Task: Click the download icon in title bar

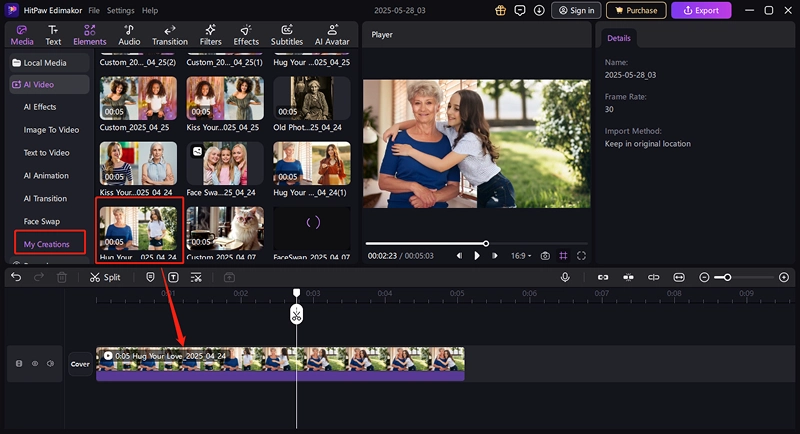Action: pyautogui.click(x=539, y=10)
